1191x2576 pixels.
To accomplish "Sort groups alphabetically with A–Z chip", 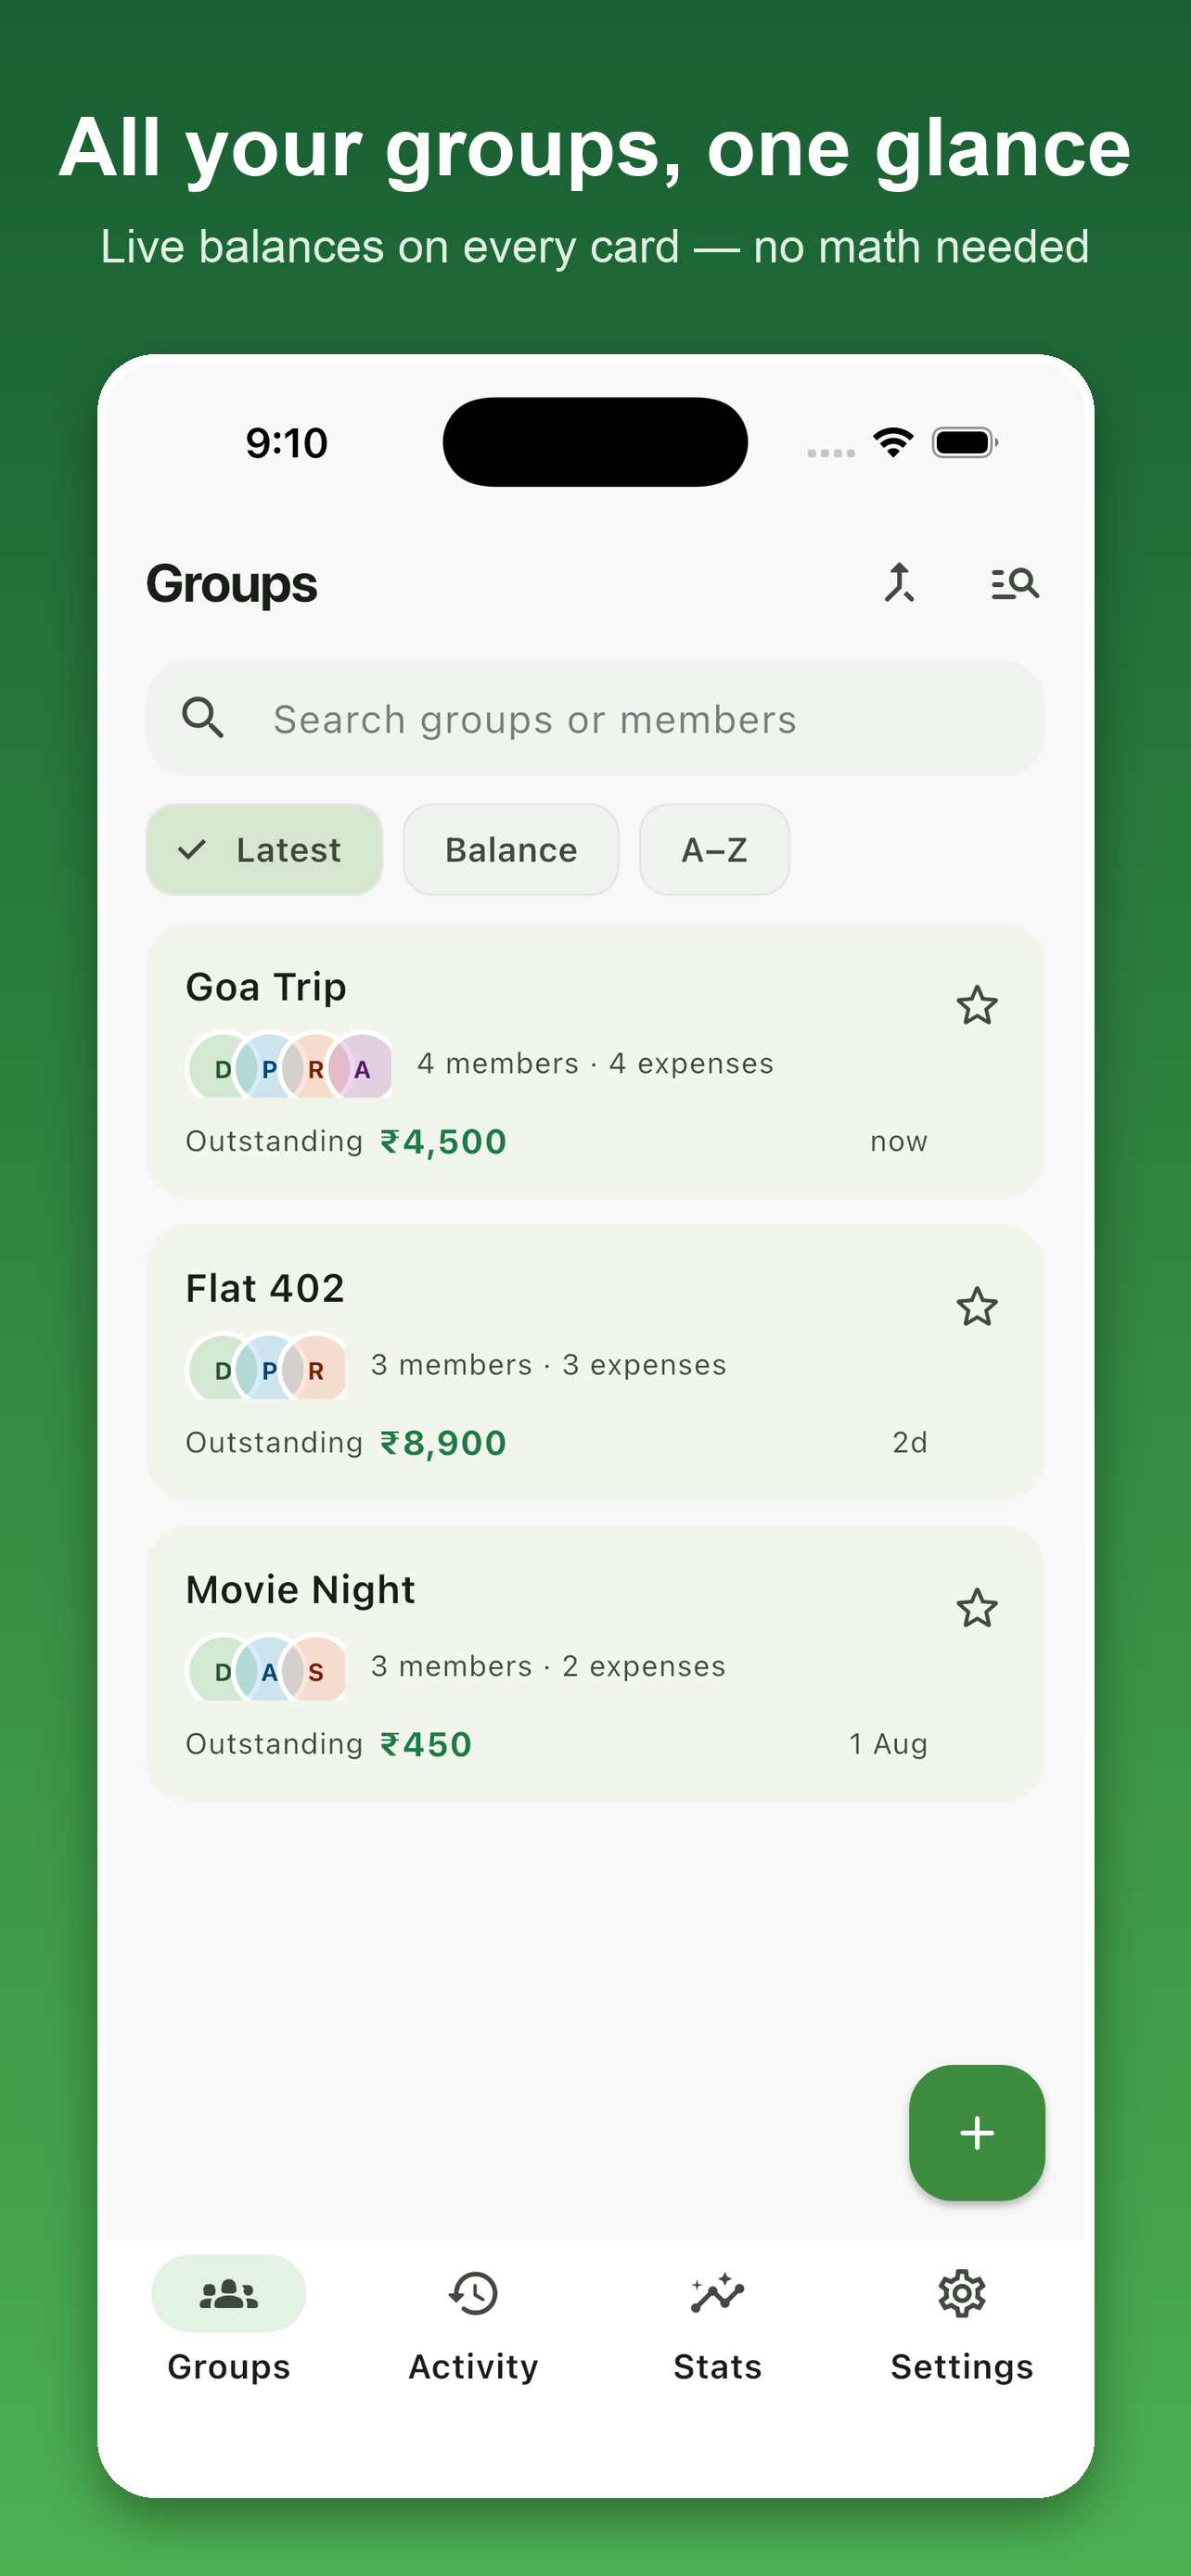I will [714, 850].
